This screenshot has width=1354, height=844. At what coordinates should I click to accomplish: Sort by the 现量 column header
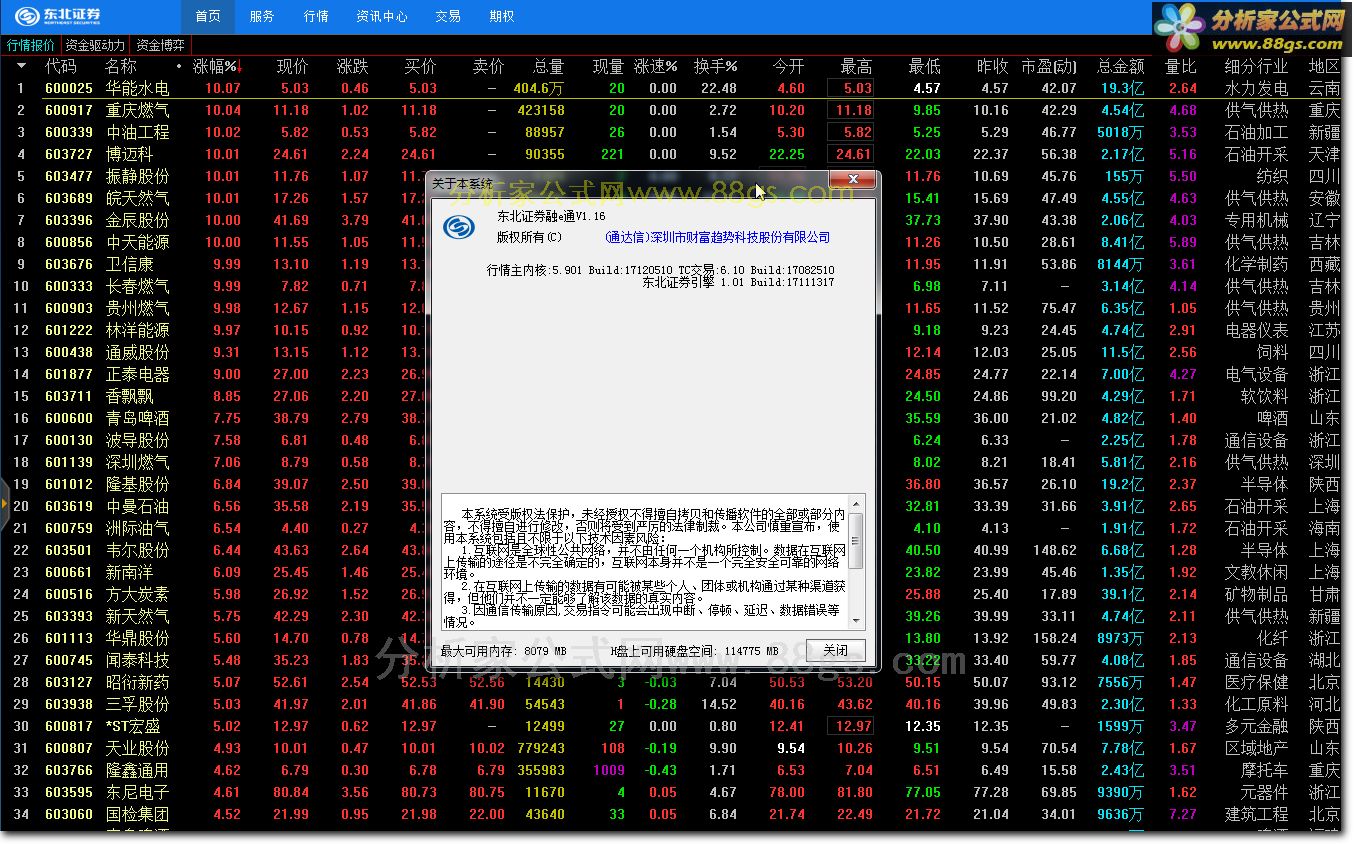pyautogui.click(x=609, y=66)
